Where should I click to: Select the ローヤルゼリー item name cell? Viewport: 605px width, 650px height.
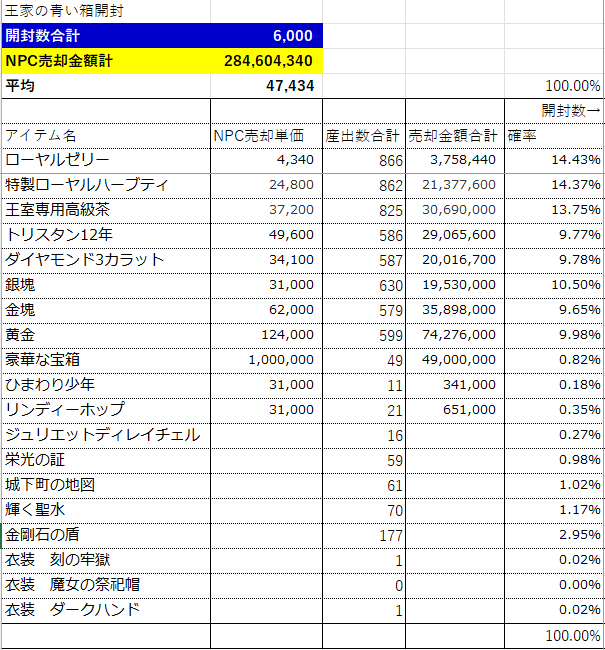(x=105, y=160)
